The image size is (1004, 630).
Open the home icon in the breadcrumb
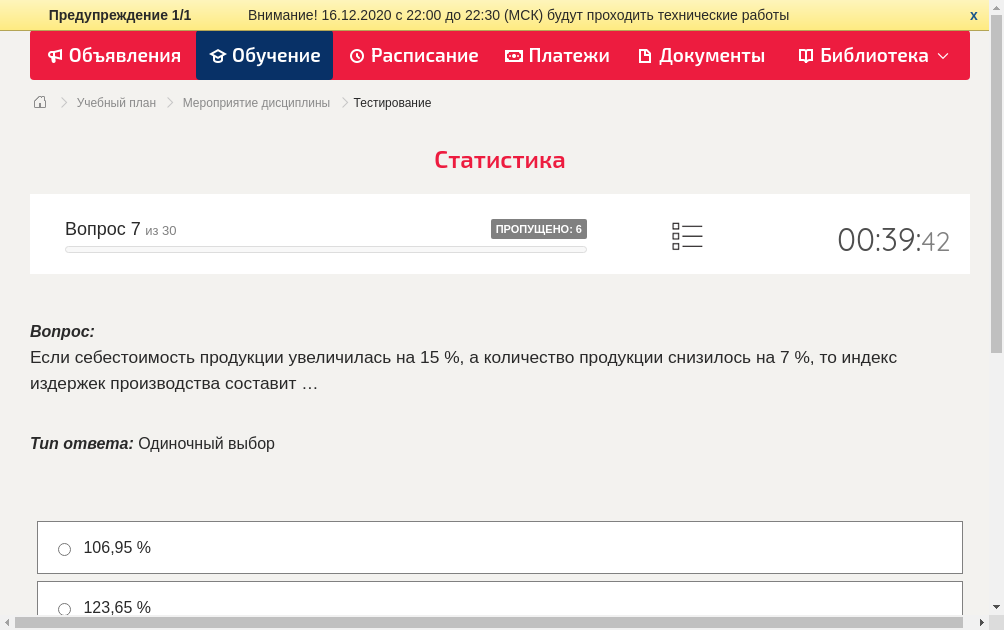tap(39, 102)
